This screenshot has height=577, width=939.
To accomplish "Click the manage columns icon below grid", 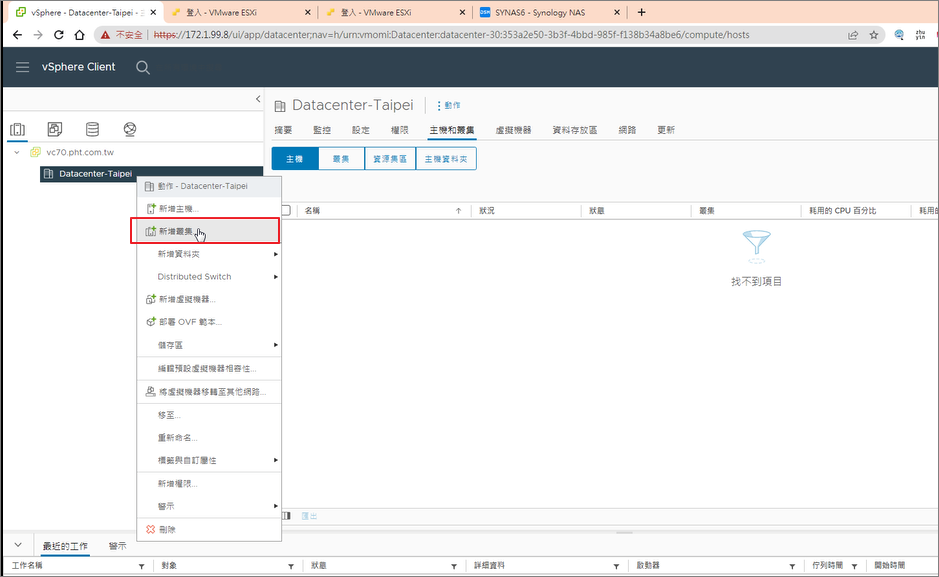I will click(x=286, y=516).
